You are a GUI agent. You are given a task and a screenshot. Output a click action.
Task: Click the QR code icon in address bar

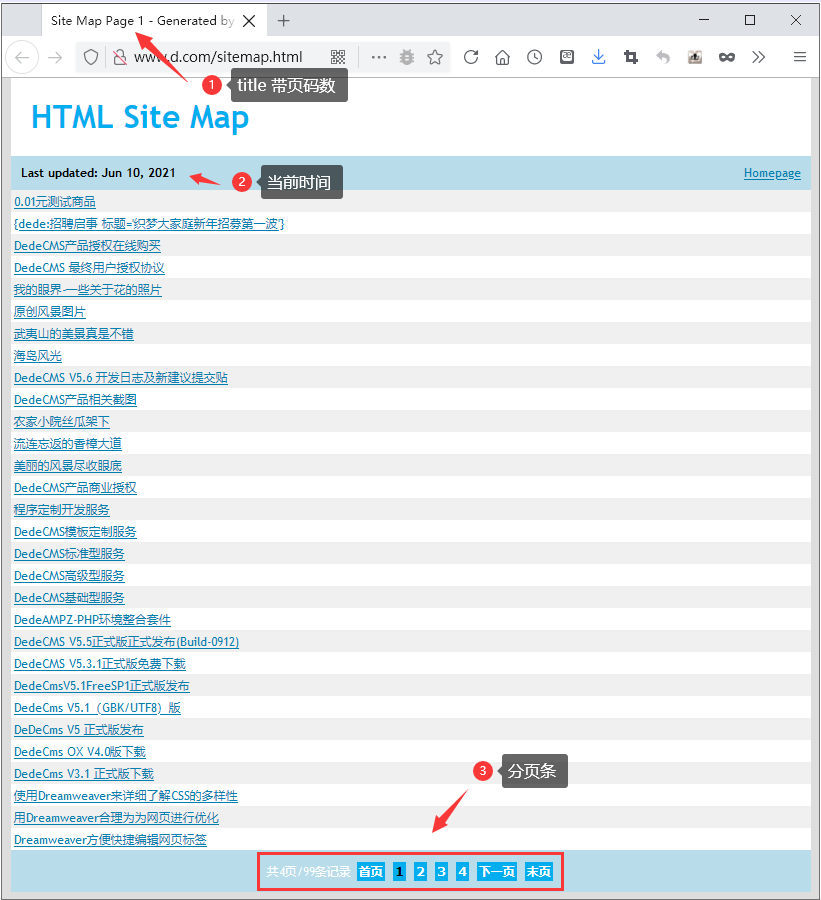(x=338, y=58)
